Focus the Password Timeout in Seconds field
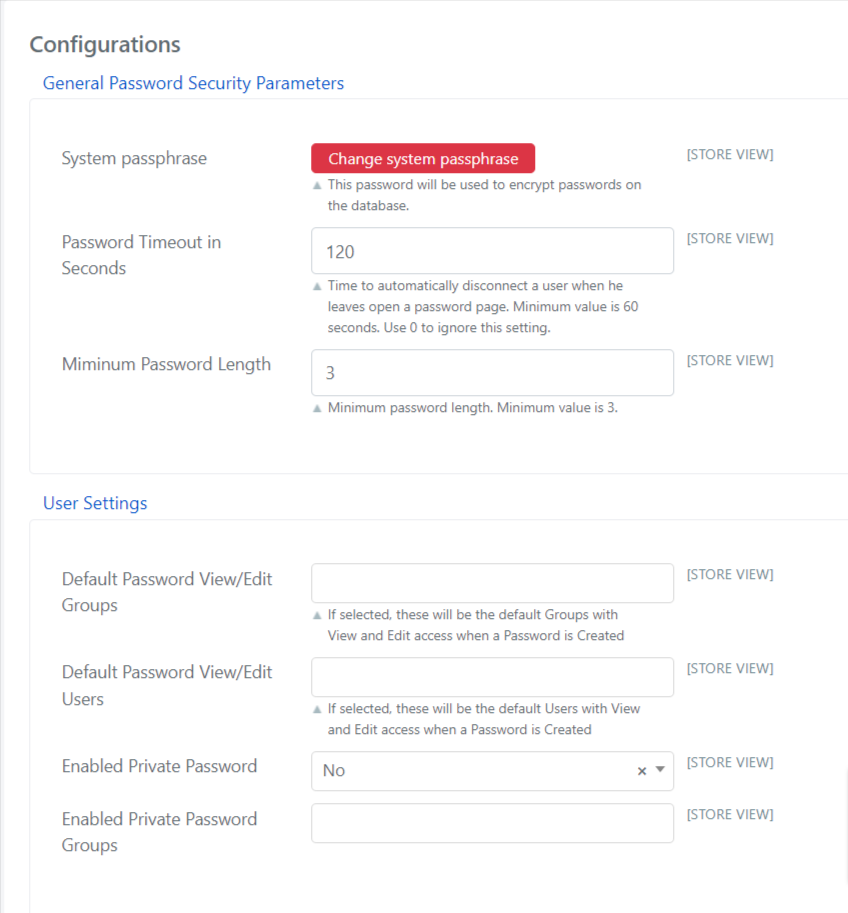The width and height of the screenshot is (848, 913). pyautogui.click(x=492, y=251)
